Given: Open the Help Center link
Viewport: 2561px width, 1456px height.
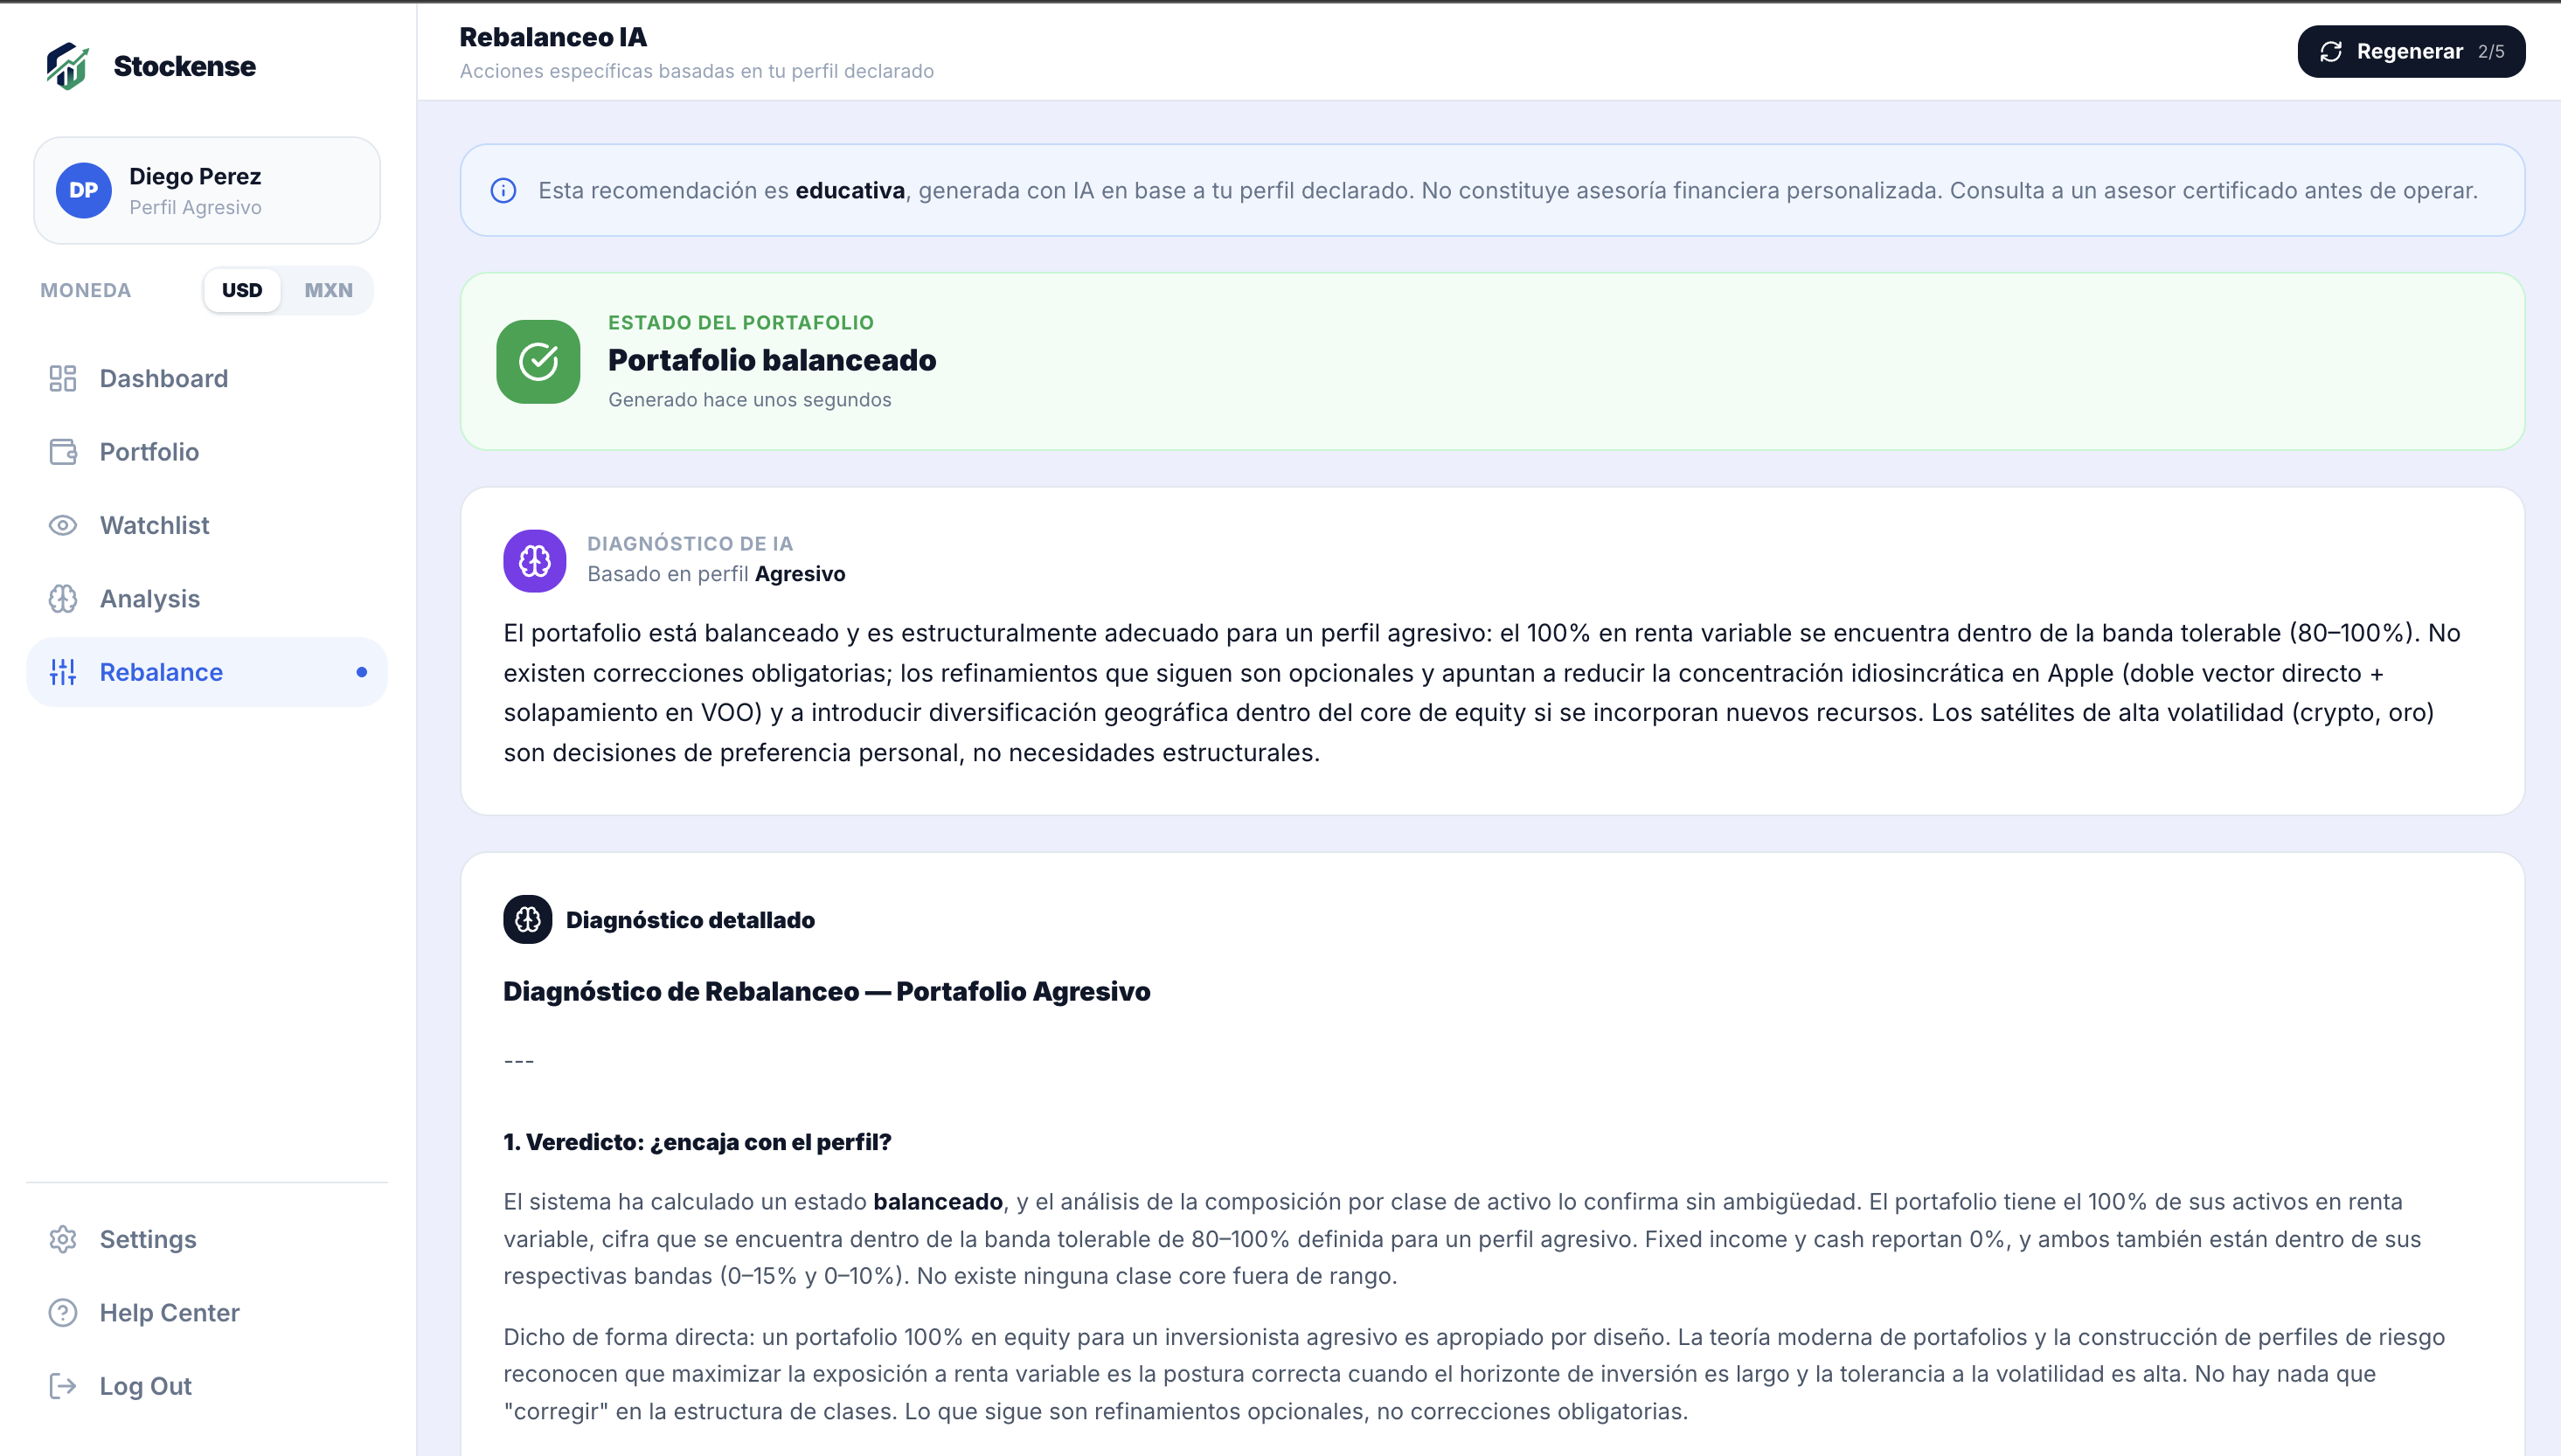Looking at the screenshot, I should click(x=207, y=1312).
